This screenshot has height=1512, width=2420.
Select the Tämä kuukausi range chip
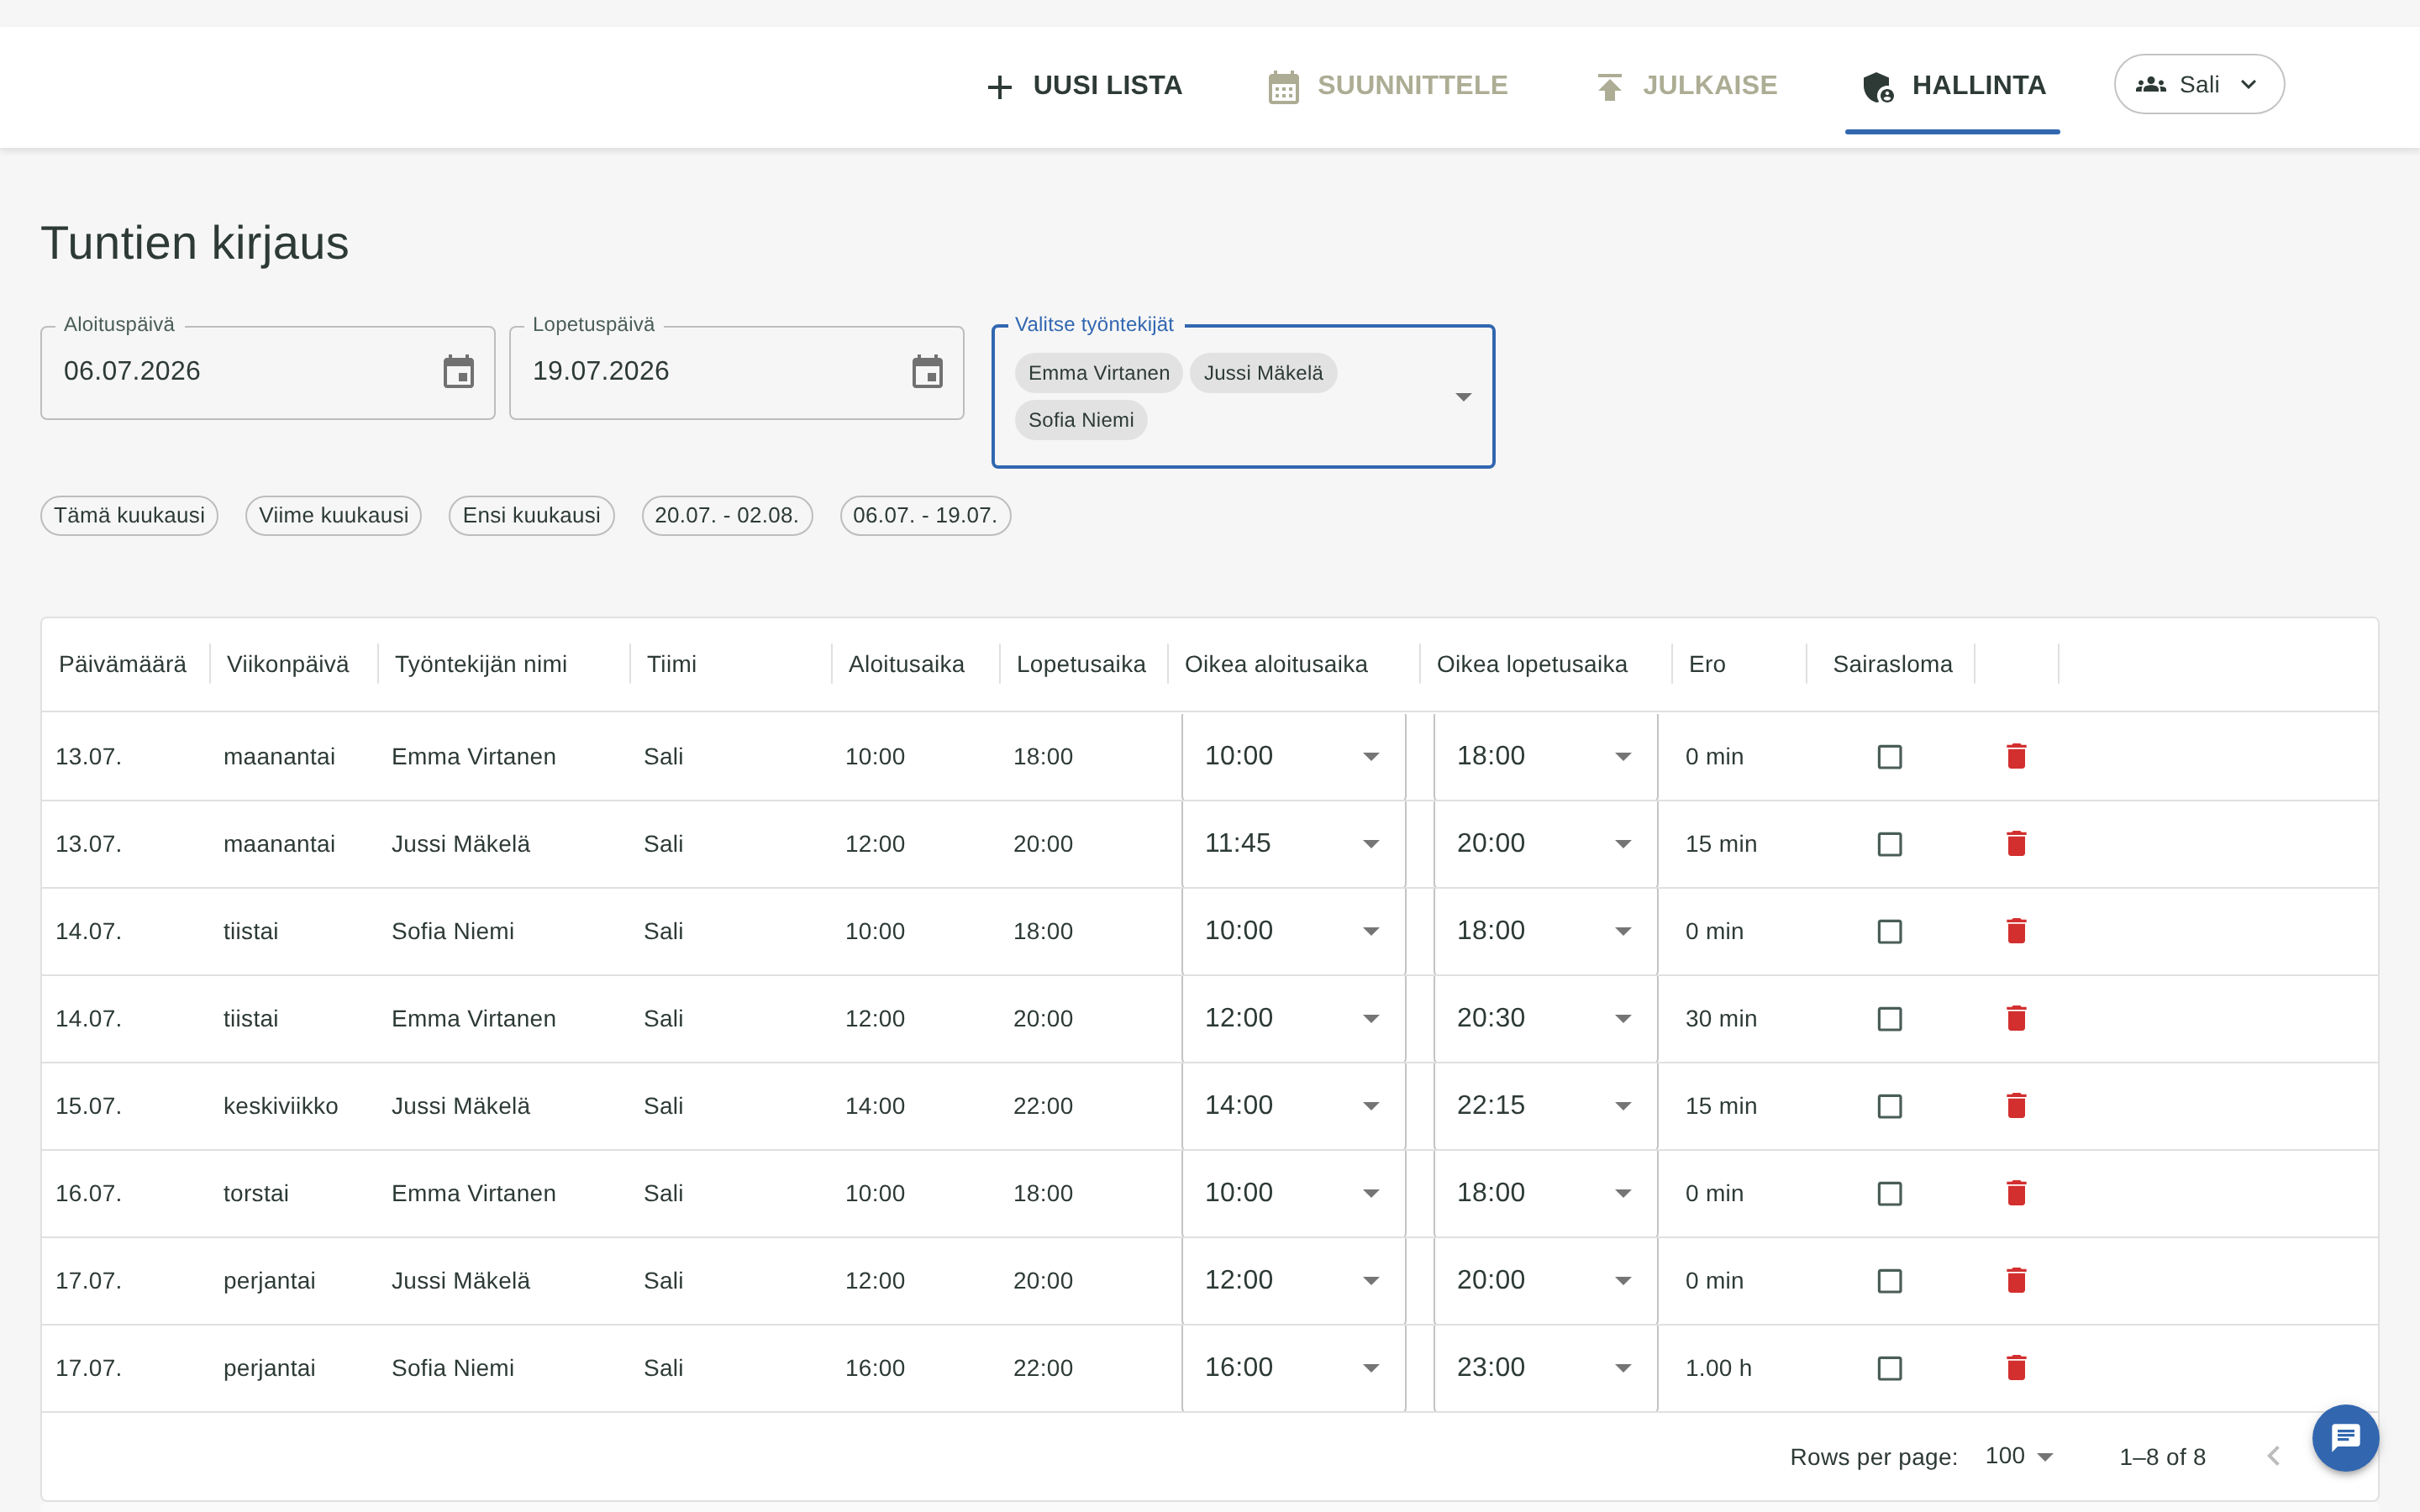coord(129,516)
